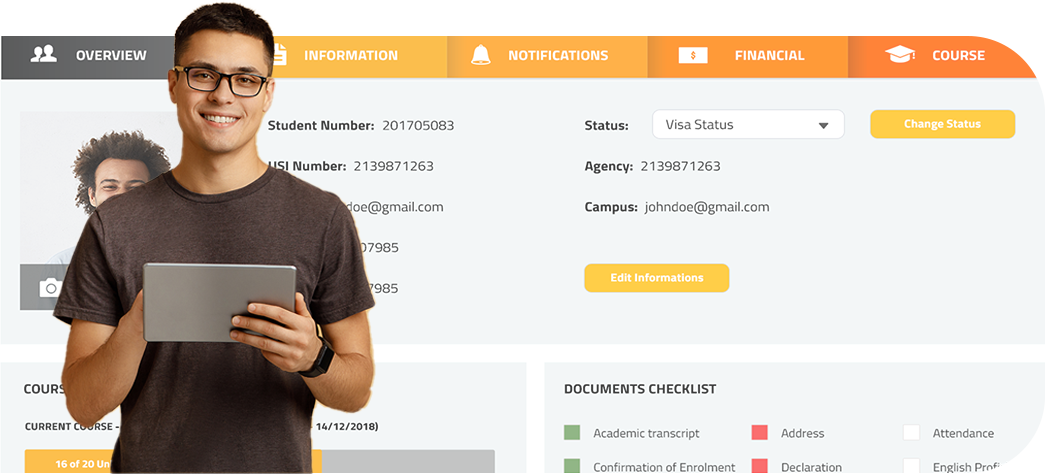The height and width of the screenshot is (474, 1045).
Task: Click the Attendance label
Action: 963,433
